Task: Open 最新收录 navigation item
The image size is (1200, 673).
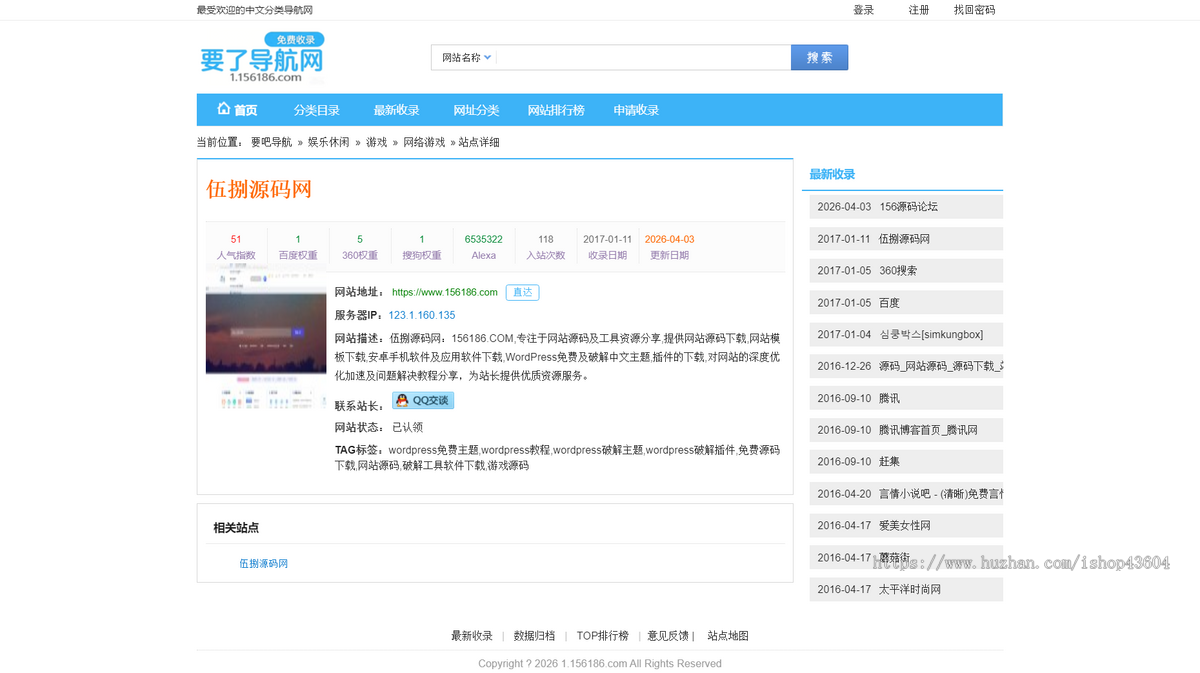Action: (x=397, y=110)
